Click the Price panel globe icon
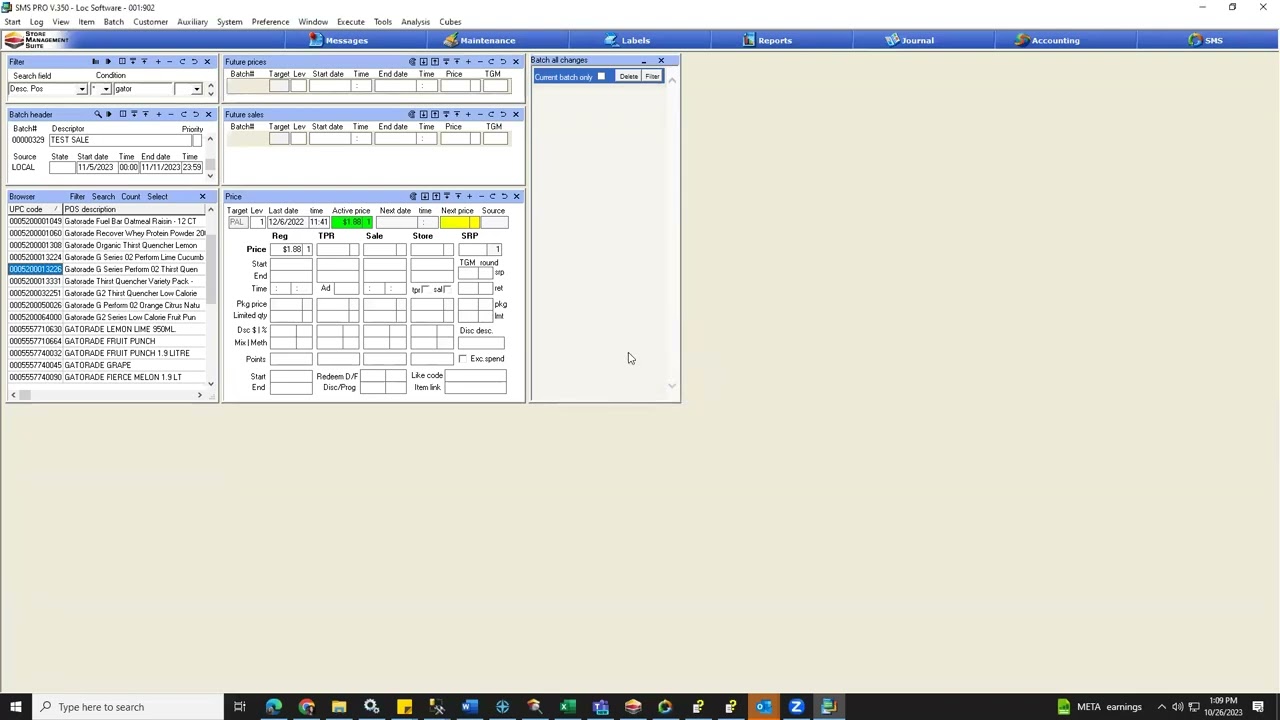Image resolution: width=1280 pixels, height=720 pixels. tap(412, 196)
